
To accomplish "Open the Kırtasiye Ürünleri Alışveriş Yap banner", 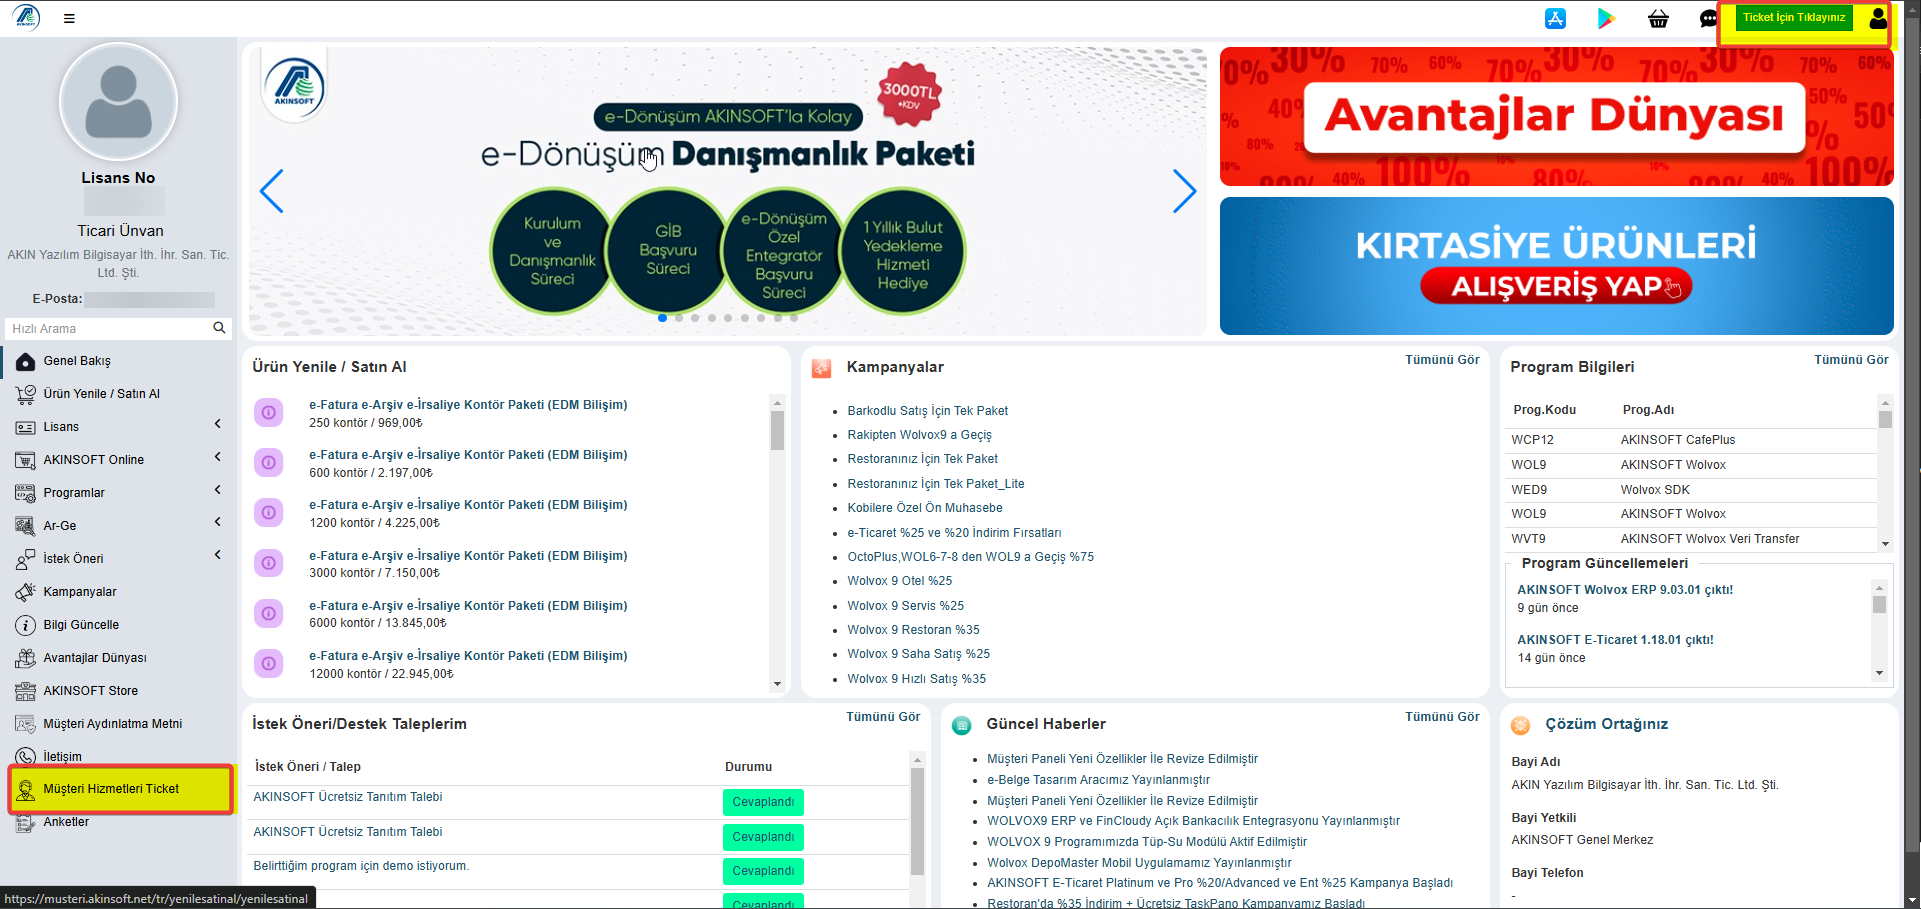I will pos(1556,266).
